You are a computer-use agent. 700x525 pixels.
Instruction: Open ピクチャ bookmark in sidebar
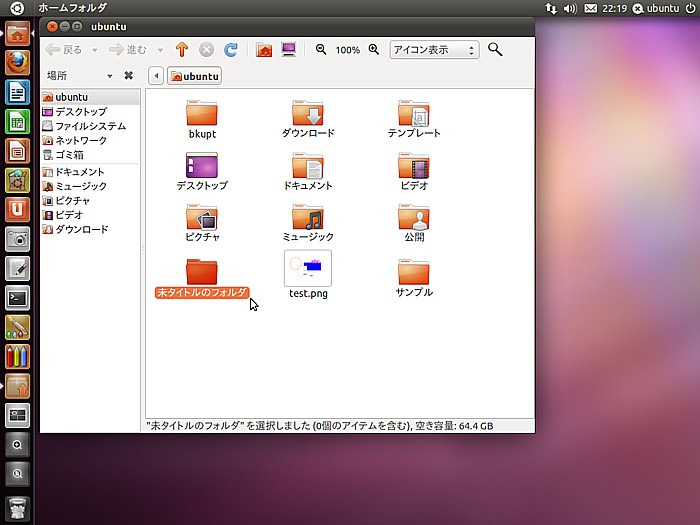pyautogui.click(x=91, y=200)
